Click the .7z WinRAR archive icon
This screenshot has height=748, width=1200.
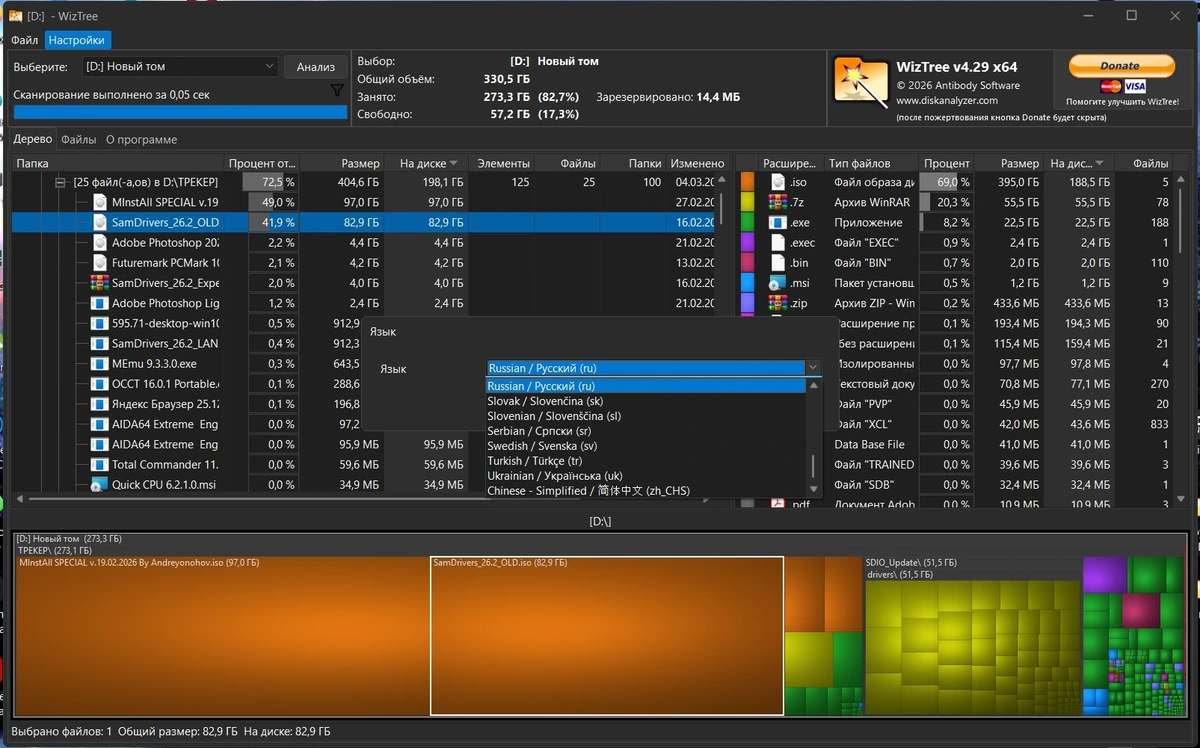[x=778, y=202]
